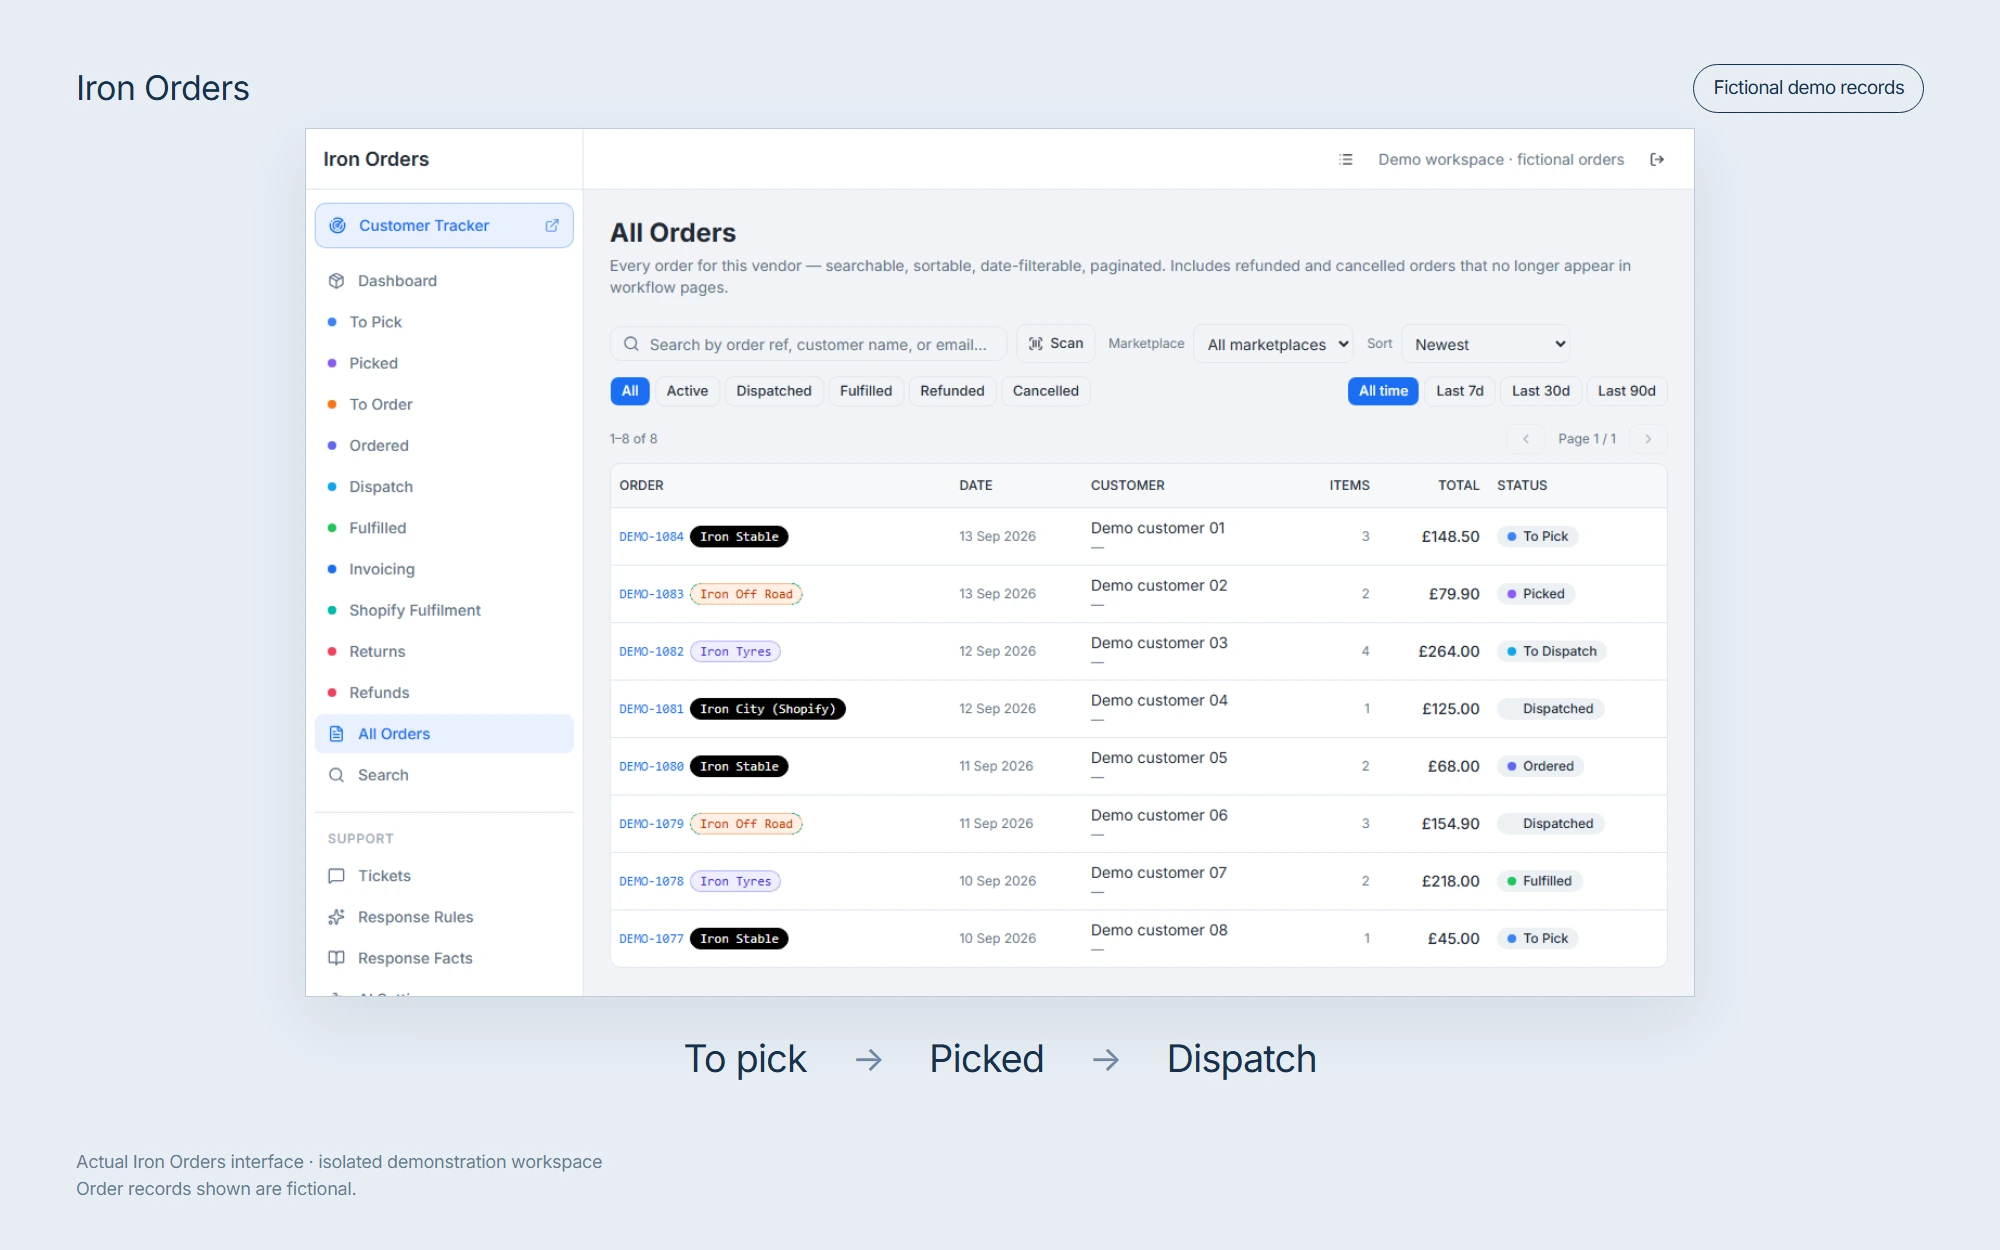Click the sign-out icon in header
2000x1250 pixels.
coord(1657,160)
